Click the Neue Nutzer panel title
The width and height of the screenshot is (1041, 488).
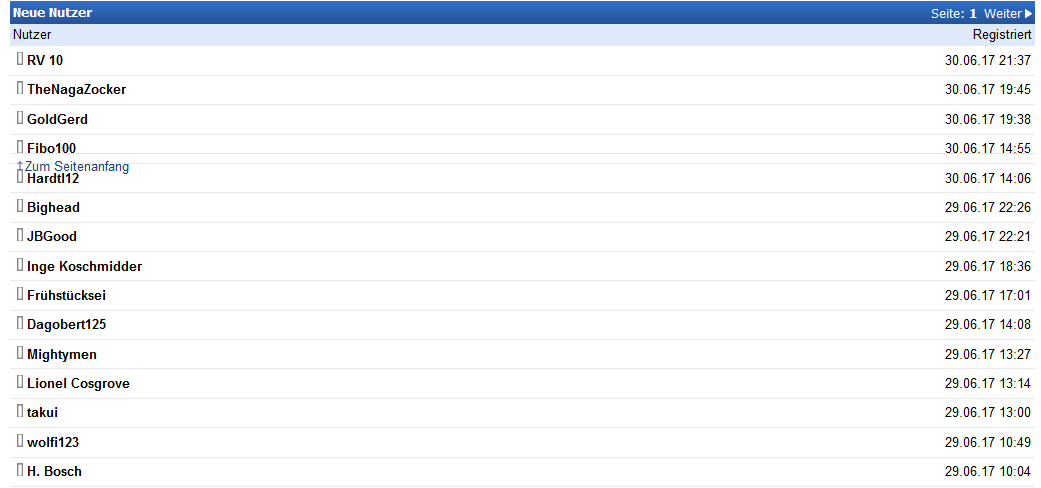(52, 13)
